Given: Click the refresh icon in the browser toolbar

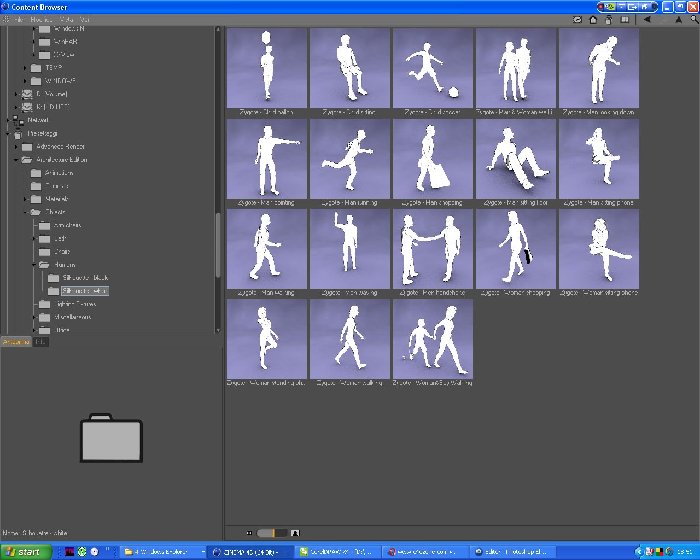Looking at the screenshot, I should [x=577, y=20].
